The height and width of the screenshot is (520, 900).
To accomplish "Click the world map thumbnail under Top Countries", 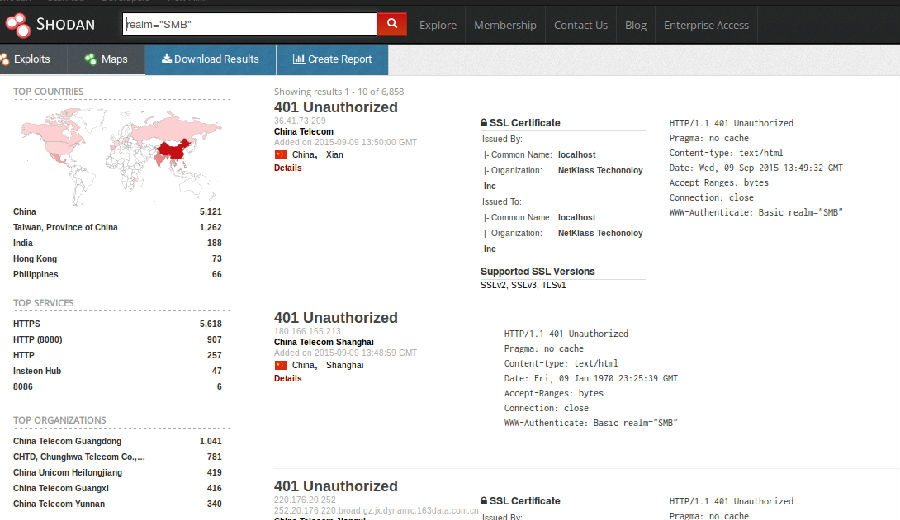I will (x=121, y=155).
